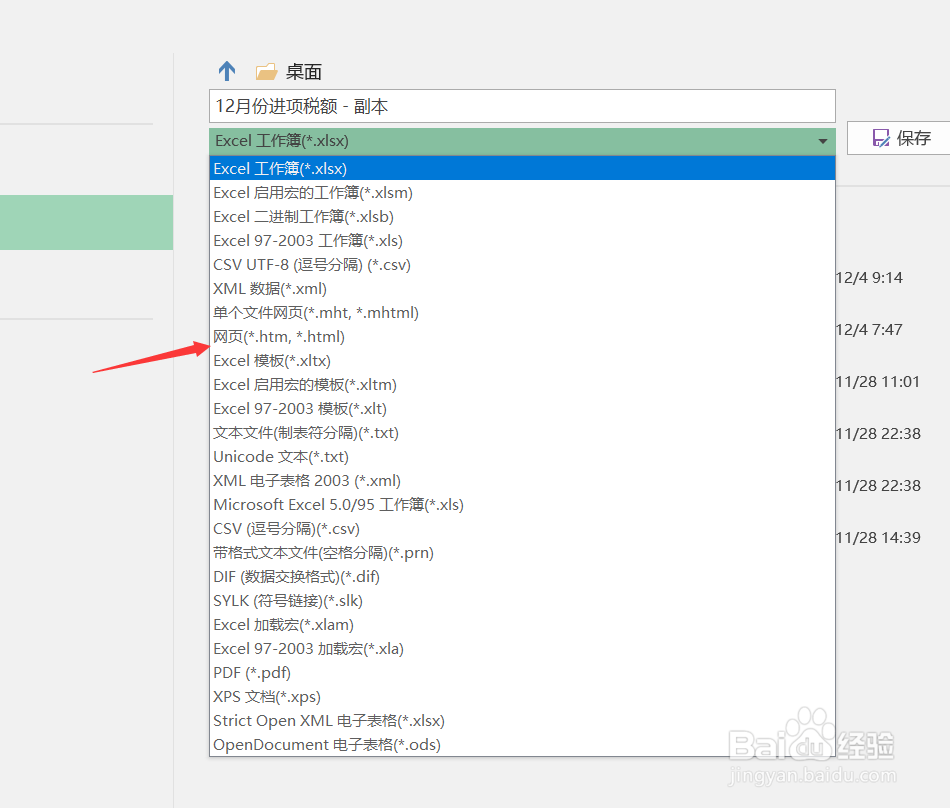The image size is (950, 808).
Task: Choose Excel 二进制工作簿(*.xlsb)
Action: (522, 216)
